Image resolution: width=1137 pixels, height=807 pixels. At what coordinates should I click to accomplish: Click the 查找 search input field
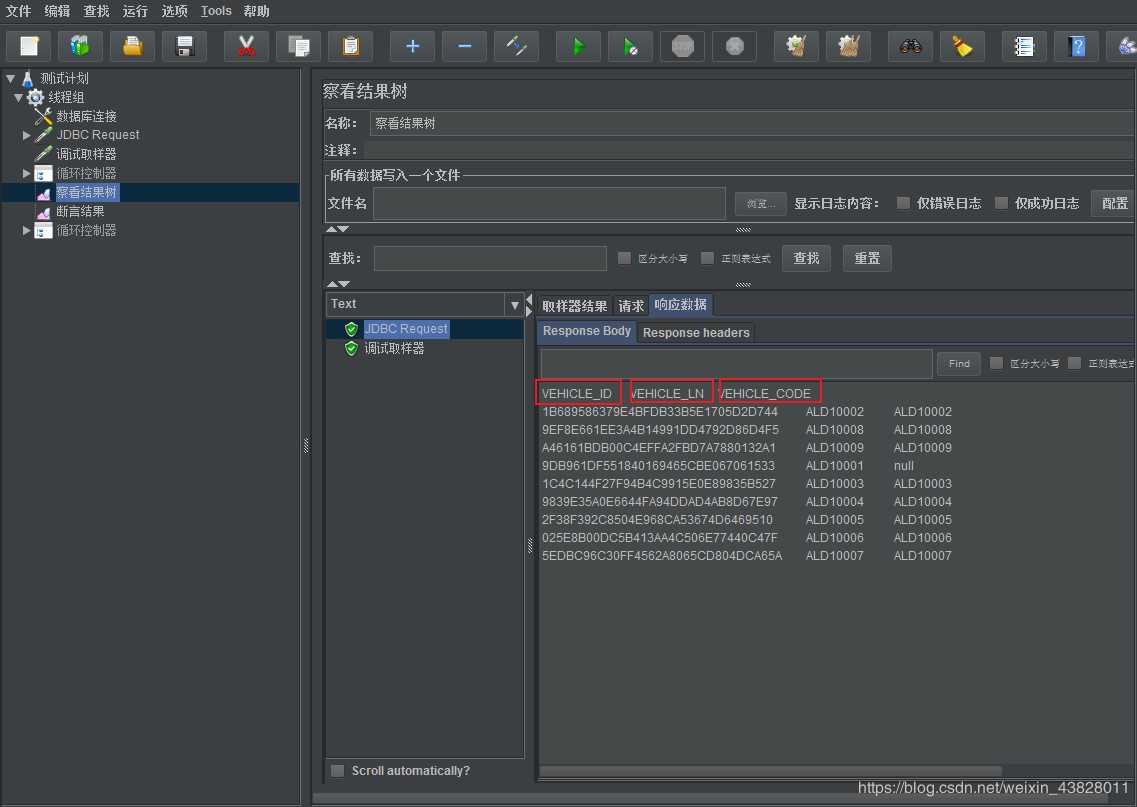[490, 258]
